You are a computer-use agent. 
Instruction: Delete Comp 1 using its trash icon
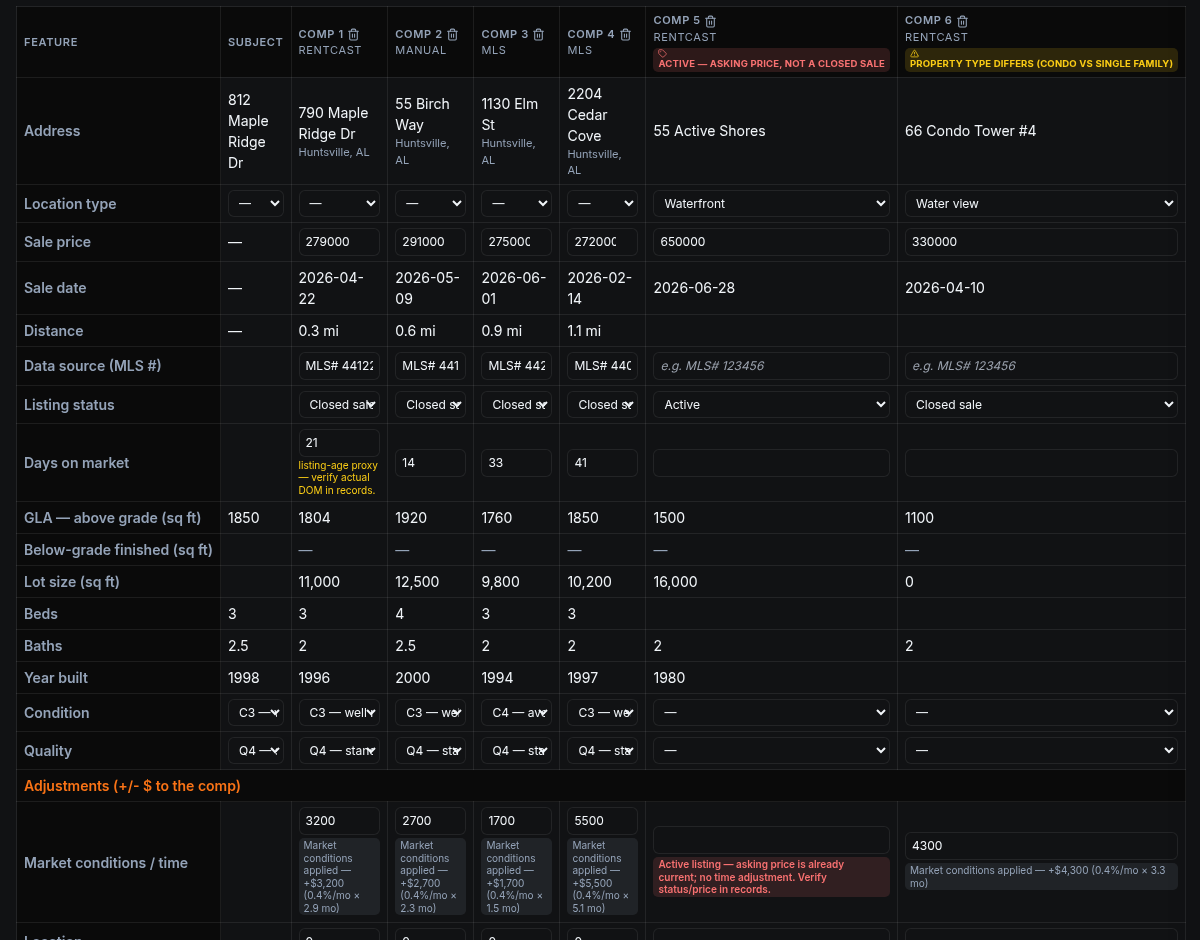point(353,34)
